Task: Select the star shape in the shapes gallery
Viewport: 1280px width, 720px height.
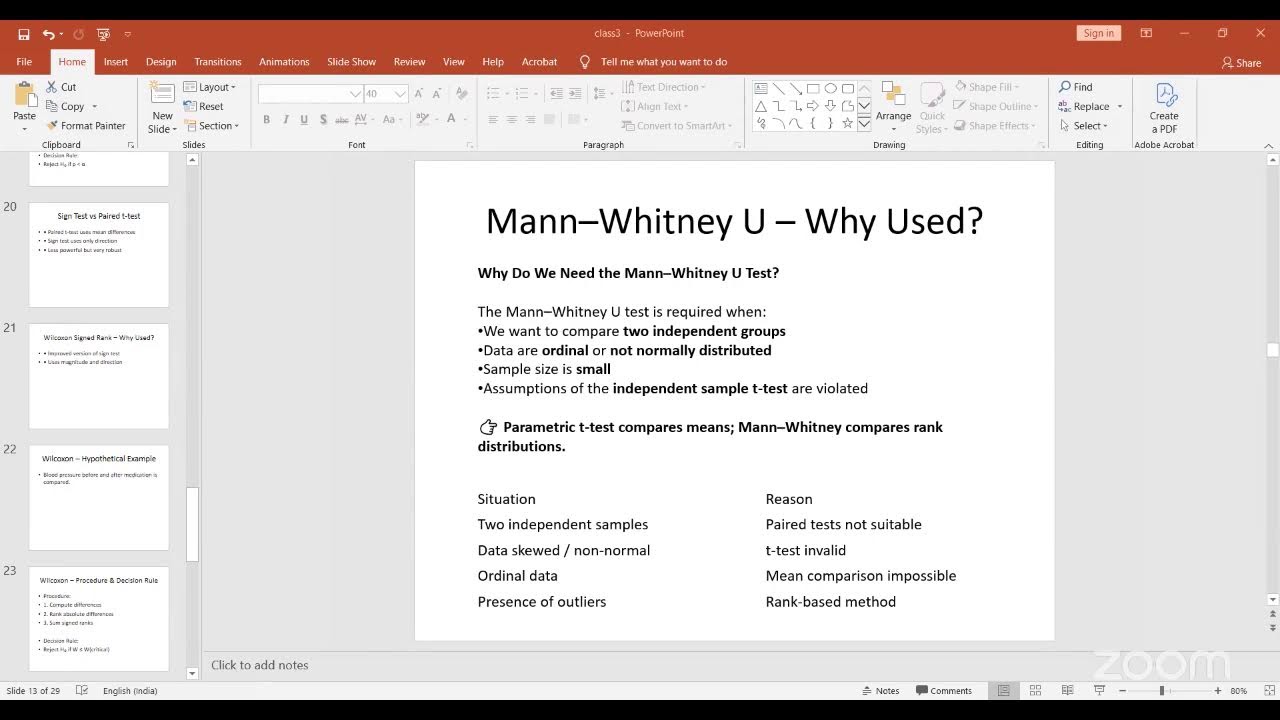Action: (x=847, y=123)
